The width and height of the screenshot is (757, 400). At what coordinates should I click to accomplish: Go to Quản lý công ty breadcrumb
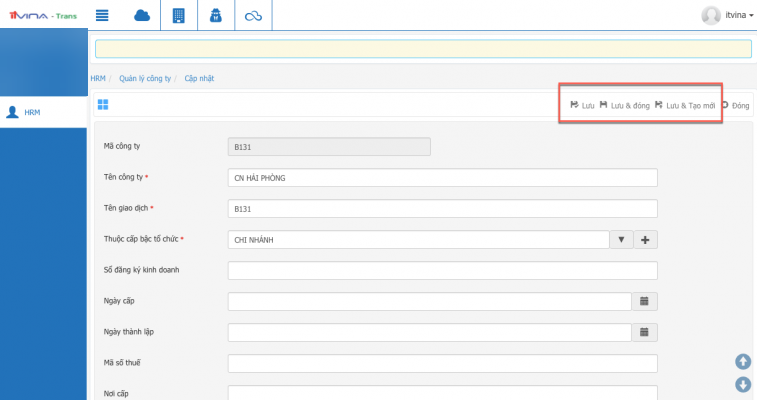point(146,78)
